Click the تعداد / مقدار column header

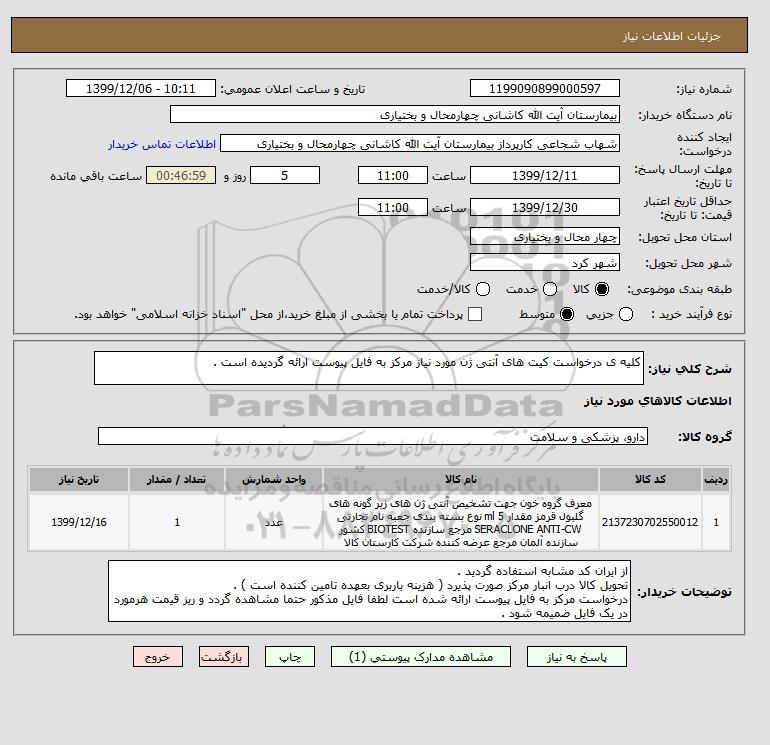[177, 479]
